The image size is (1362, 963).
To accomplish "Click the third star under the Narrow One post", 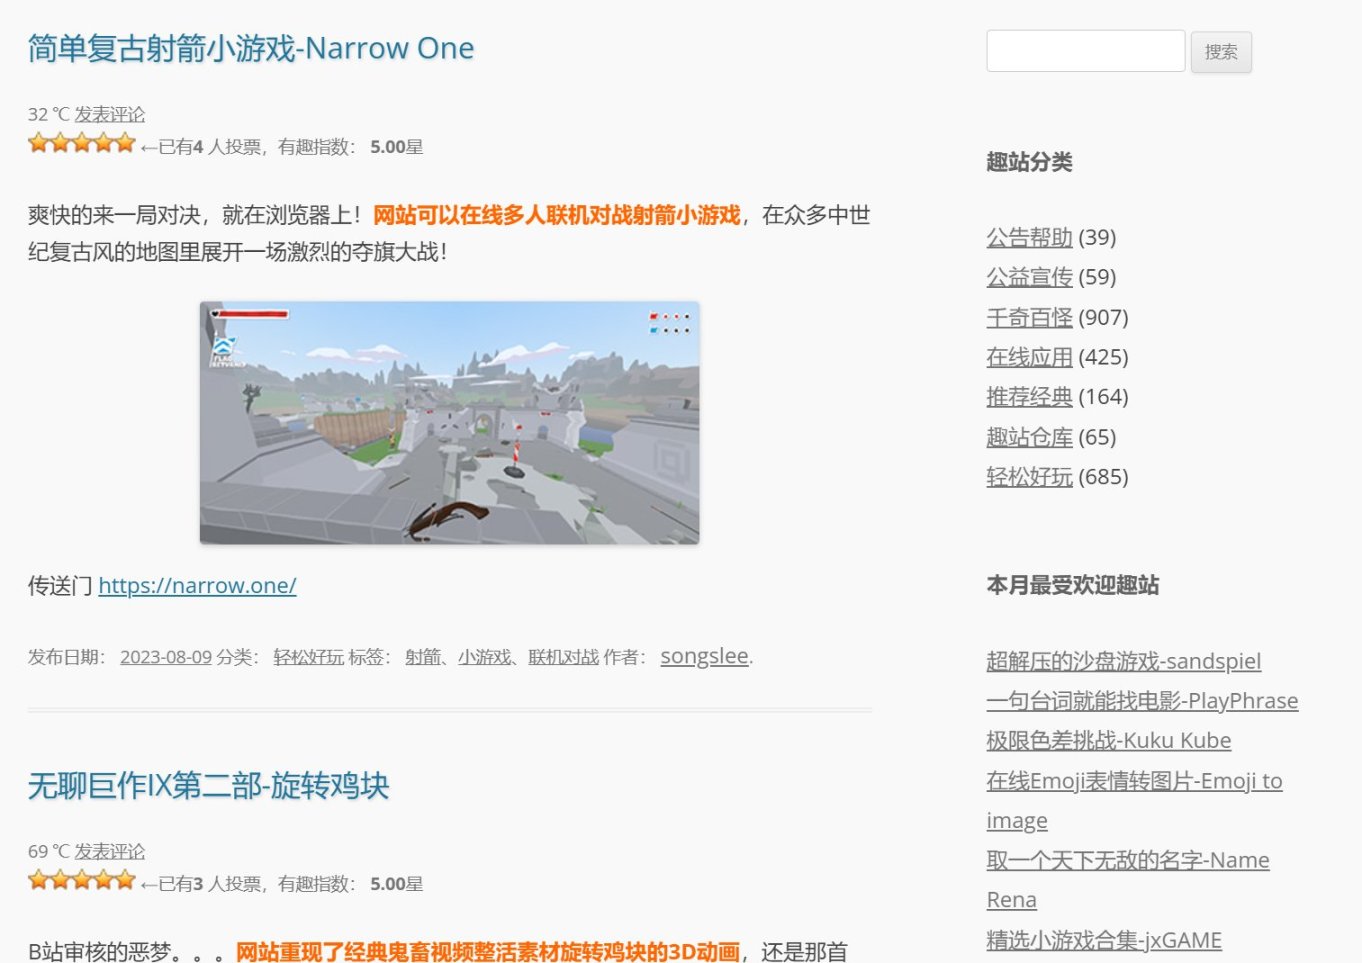I will (x=82, y=143).
